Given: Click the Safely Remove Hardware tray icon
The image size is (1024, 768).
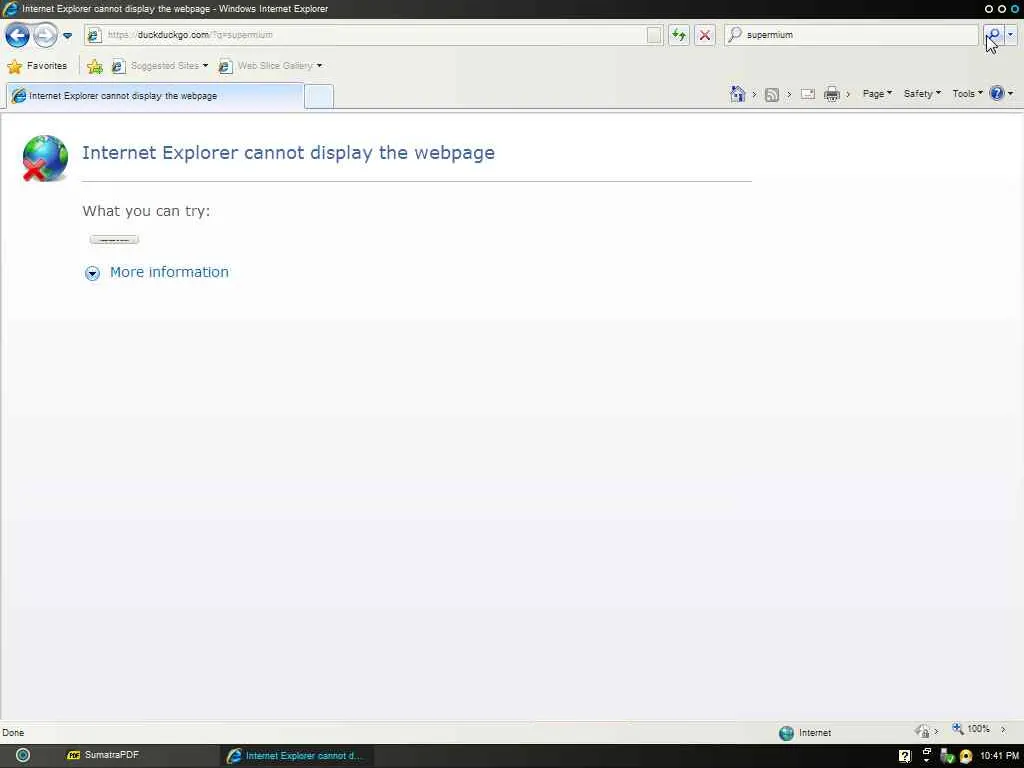Looking at the screenshot, I should 947,757.
